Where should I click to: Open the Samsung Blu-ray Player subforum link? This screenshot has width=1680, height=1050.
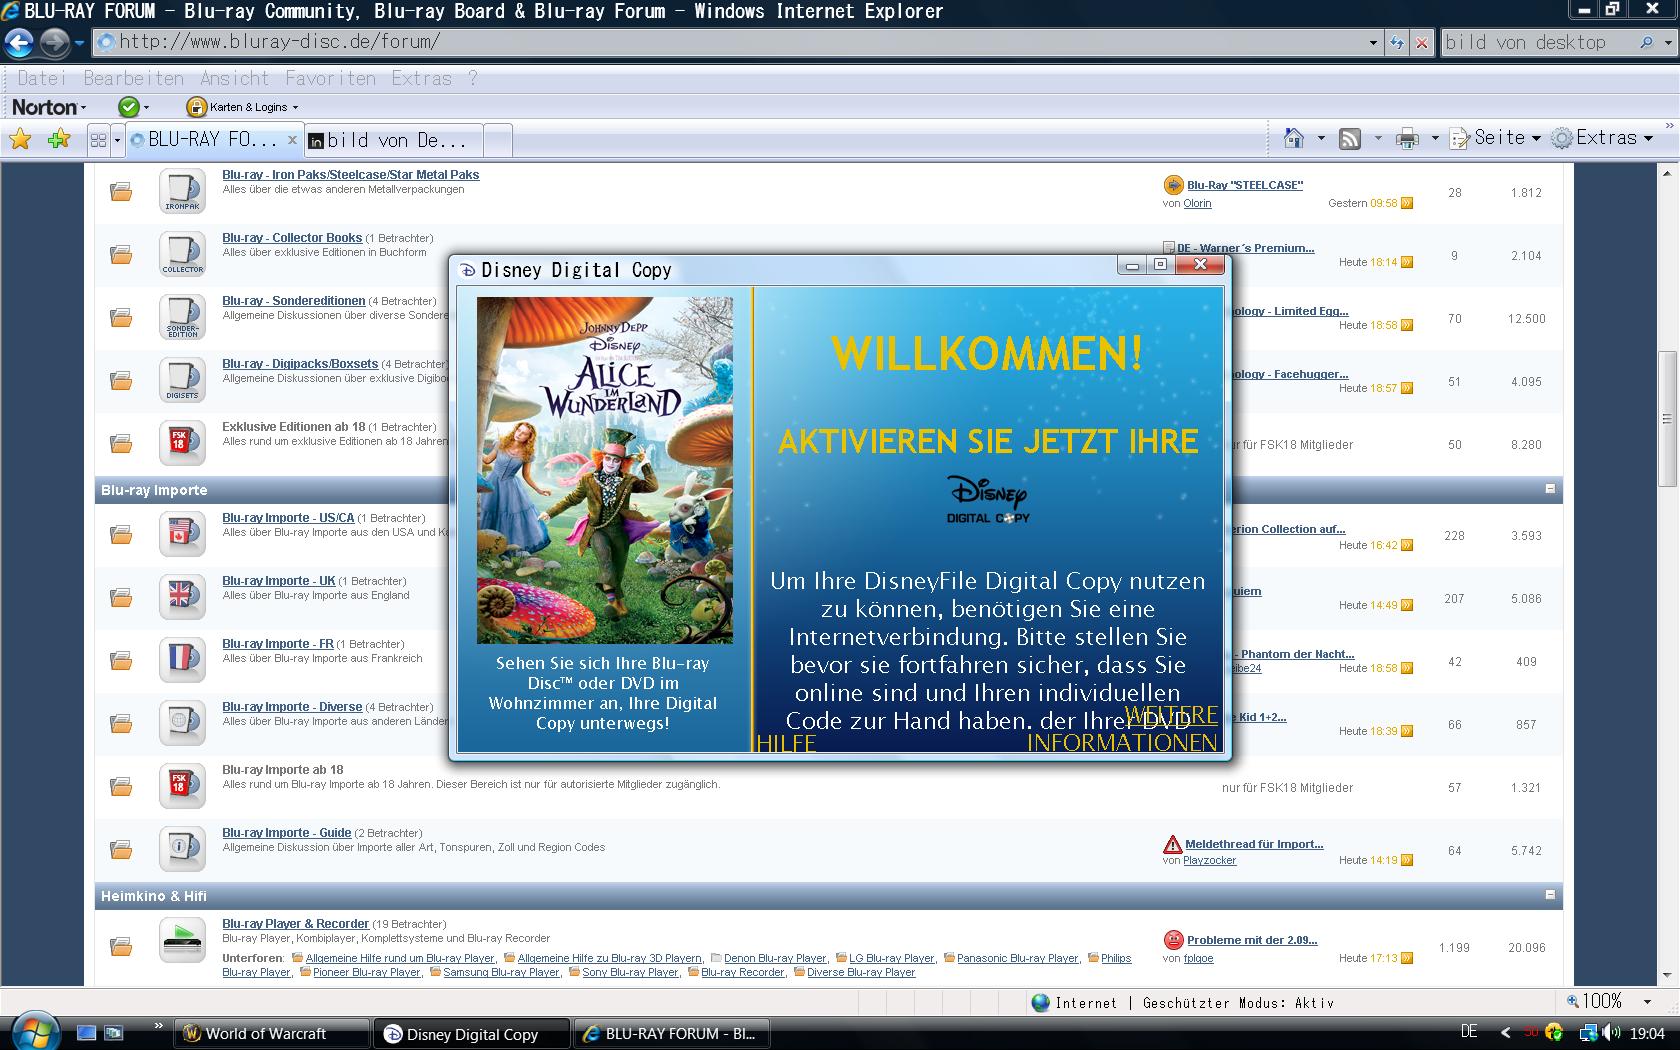coord(501,972)
